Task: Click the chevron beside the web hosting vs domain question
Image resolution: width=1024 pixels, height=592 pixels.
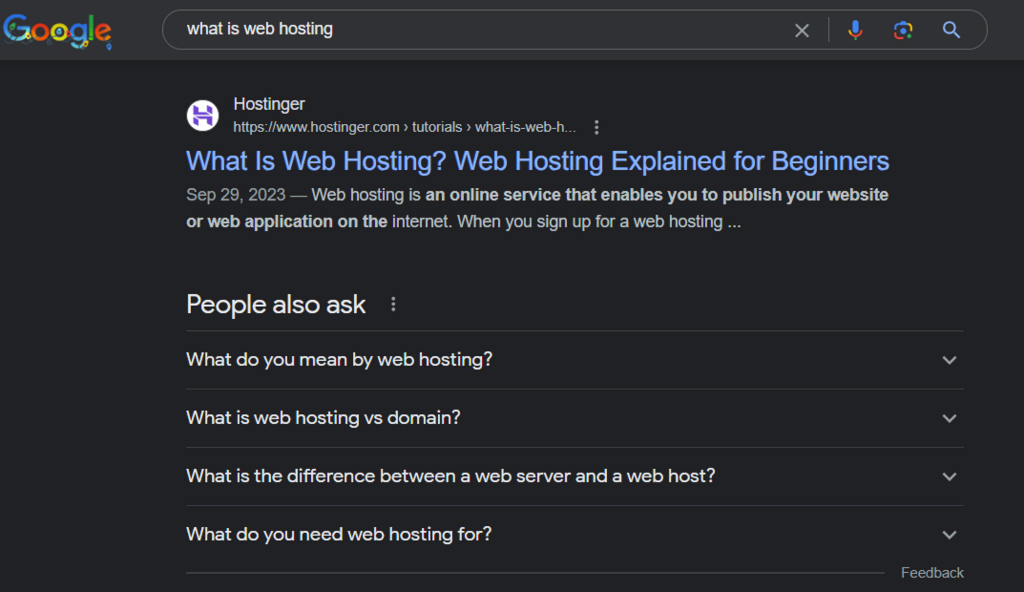Action: pyautogui.click(x=950, y=418)
